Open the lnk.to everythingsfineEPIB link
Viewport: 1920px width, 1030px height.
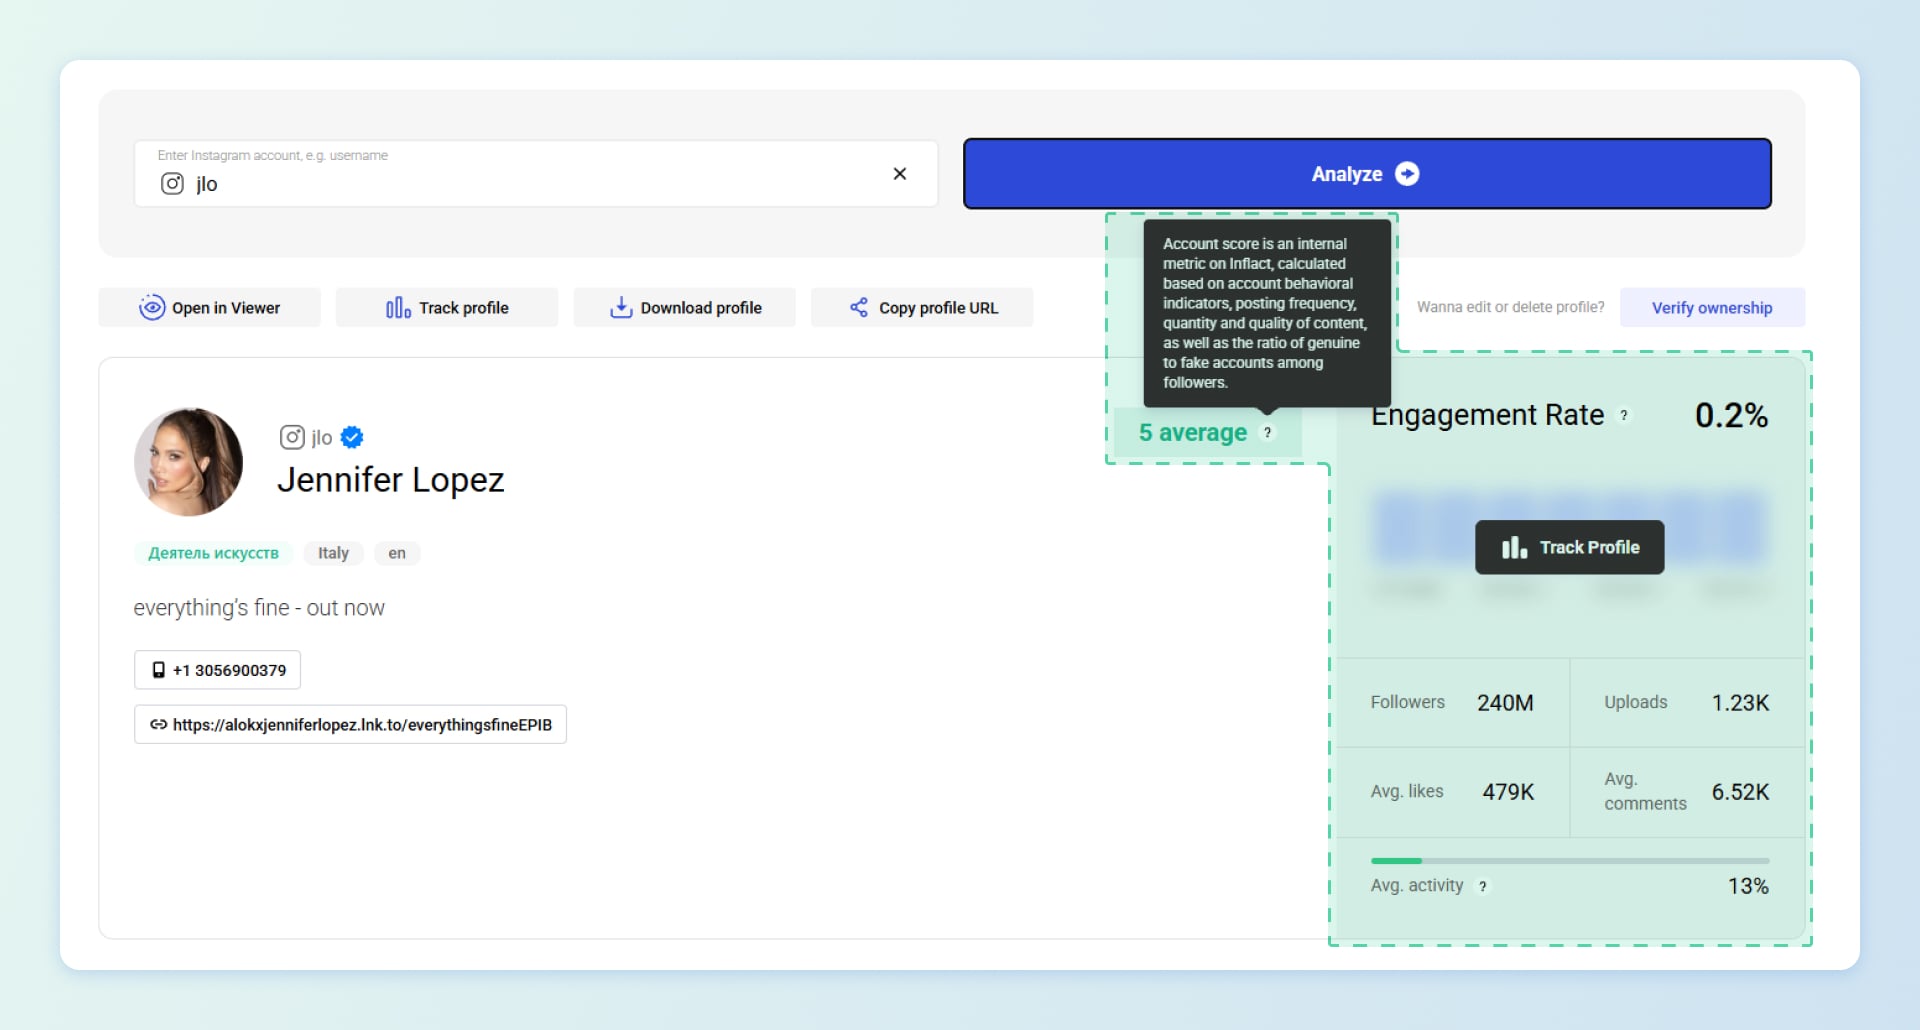coord(351,724)
